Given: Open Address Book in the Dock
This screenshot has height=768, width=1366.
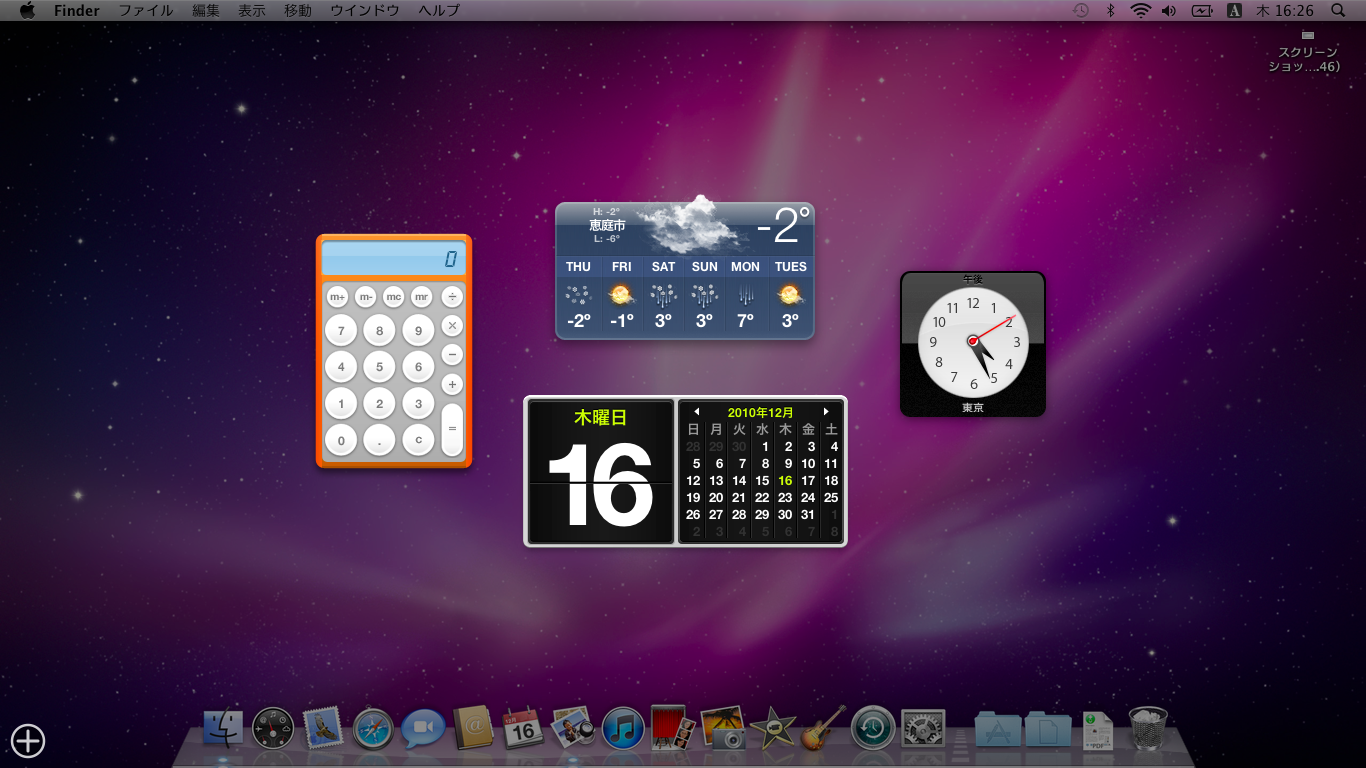Looking at the screenshot, I should (473, 728).
